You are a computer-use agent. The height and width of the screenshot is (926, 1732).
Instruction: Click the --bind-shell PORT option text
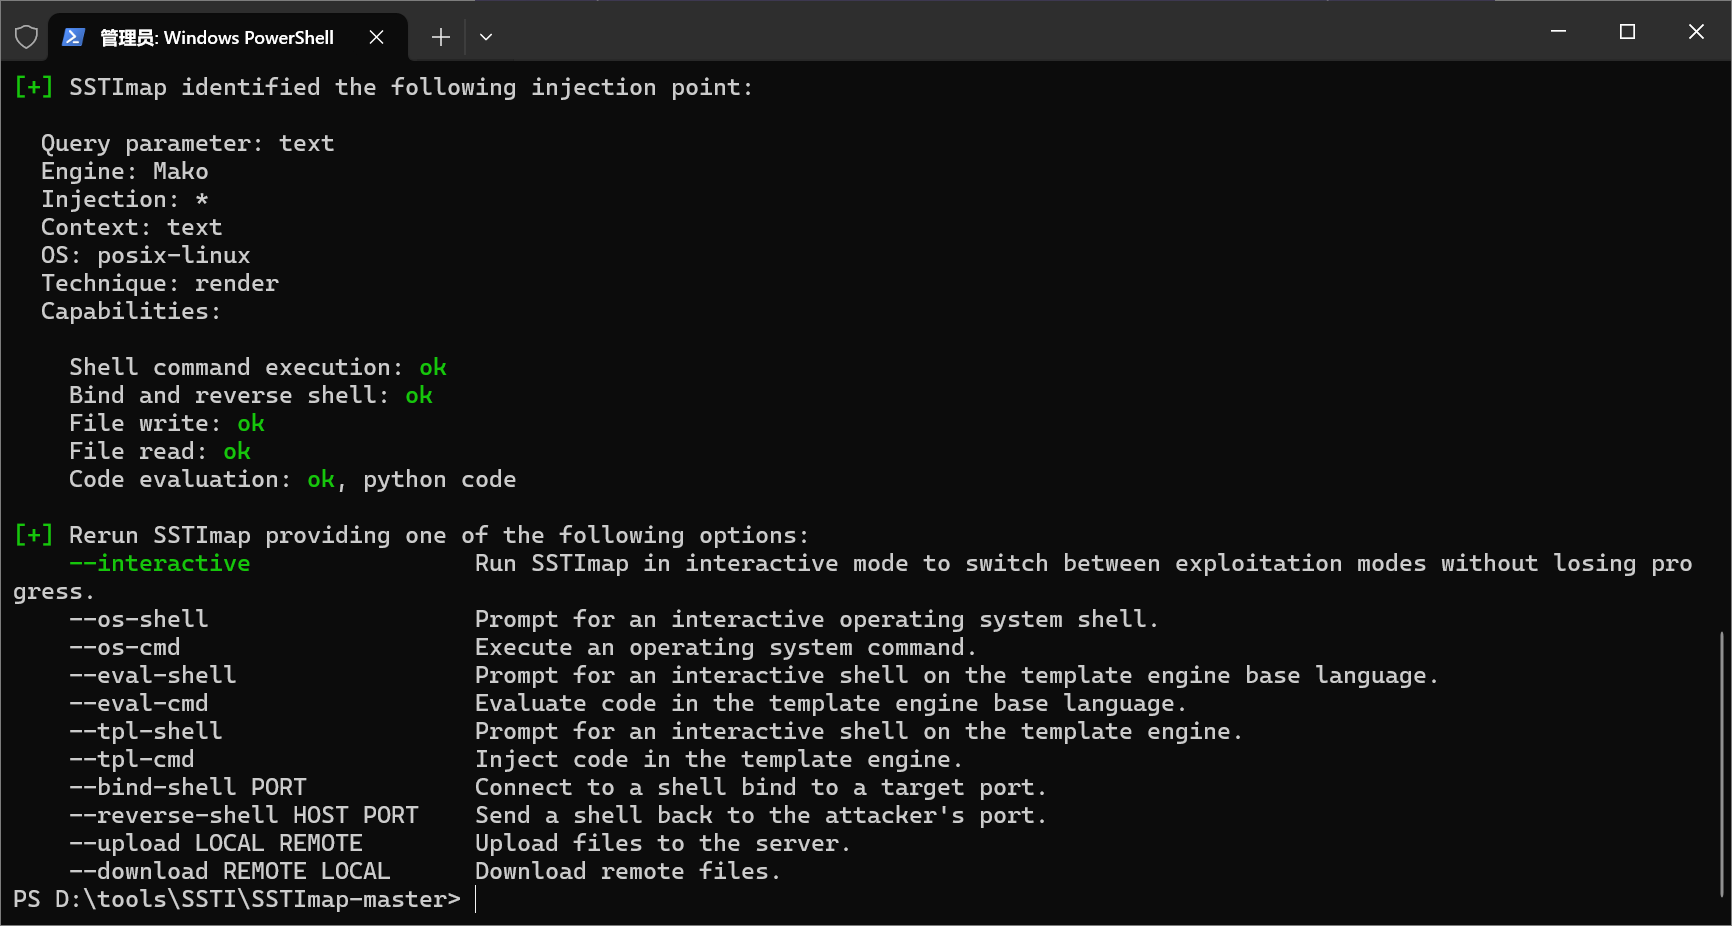[x=188, y=788]
